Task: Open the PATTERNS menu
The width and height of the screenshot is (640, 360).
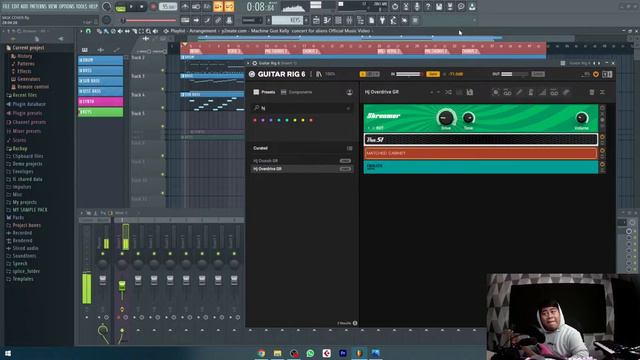Action: click(x=38, y=7)
